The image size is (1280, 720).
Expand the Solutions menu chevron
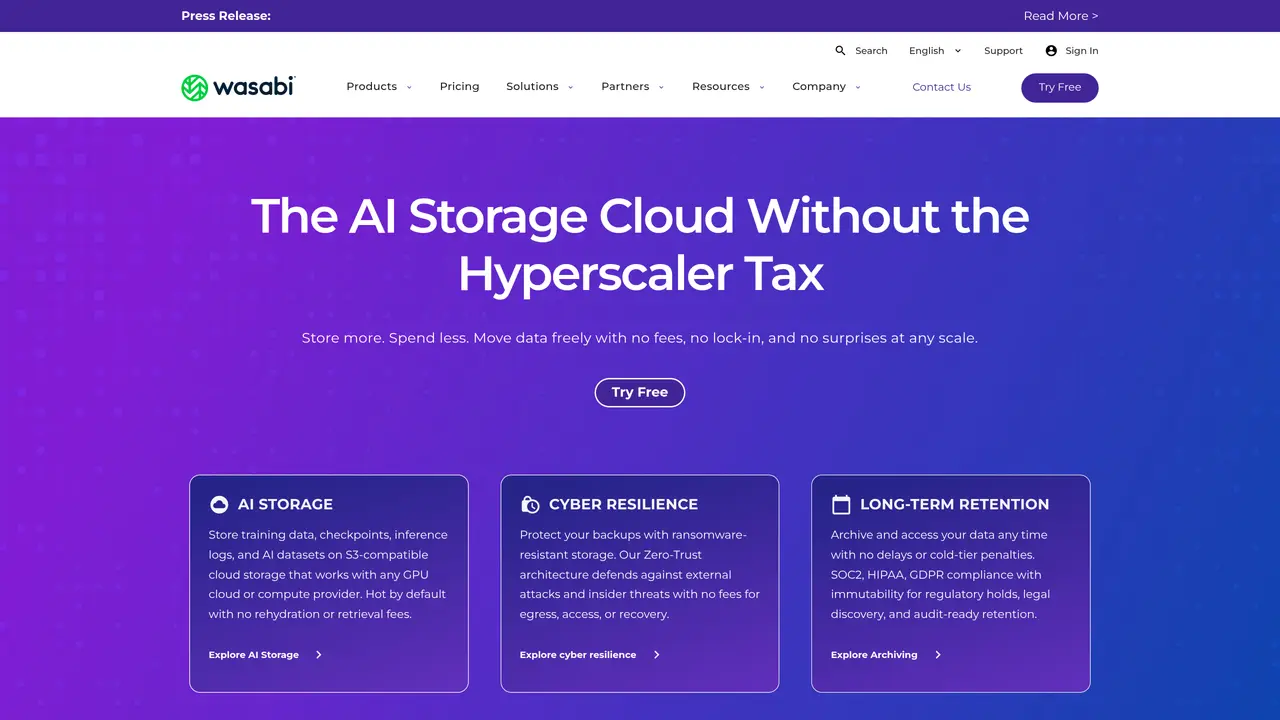tap(571, 87)
